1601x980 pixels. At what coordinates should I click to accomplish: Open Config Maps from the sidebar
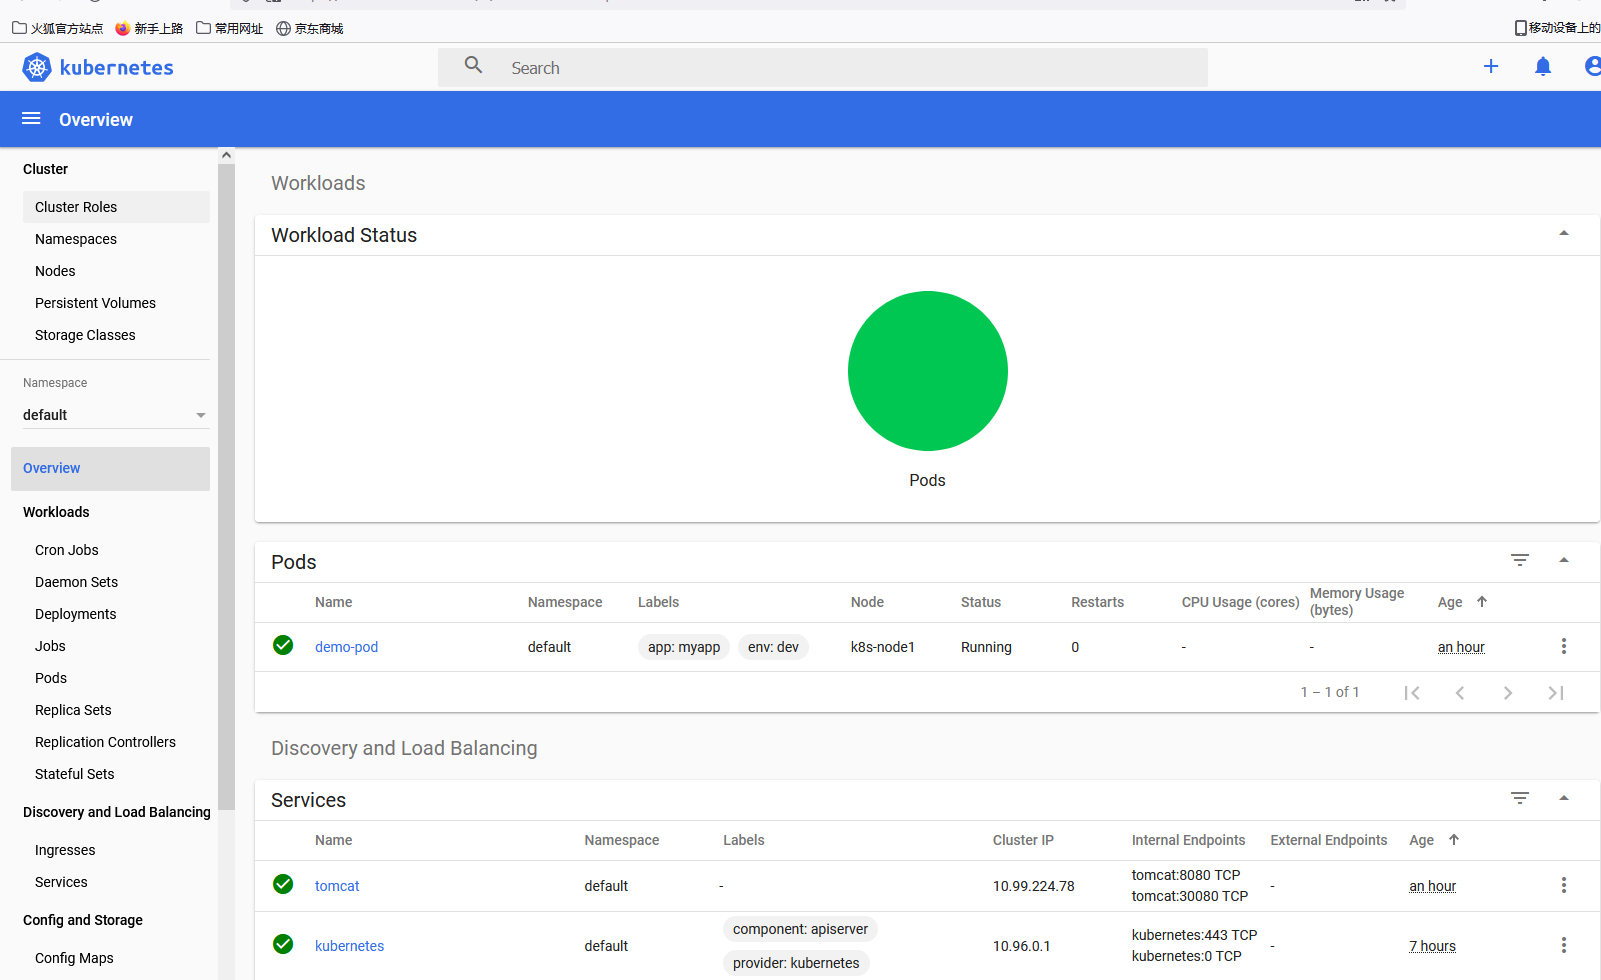pos(74,958)
